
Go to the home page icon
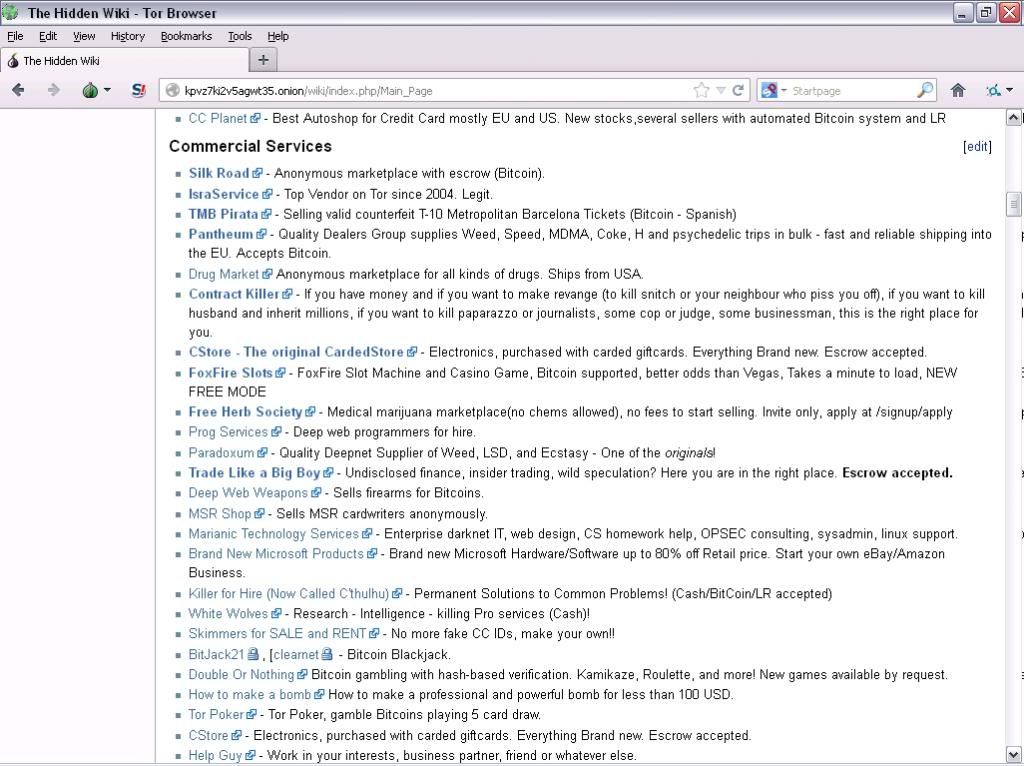coord(957,90)
